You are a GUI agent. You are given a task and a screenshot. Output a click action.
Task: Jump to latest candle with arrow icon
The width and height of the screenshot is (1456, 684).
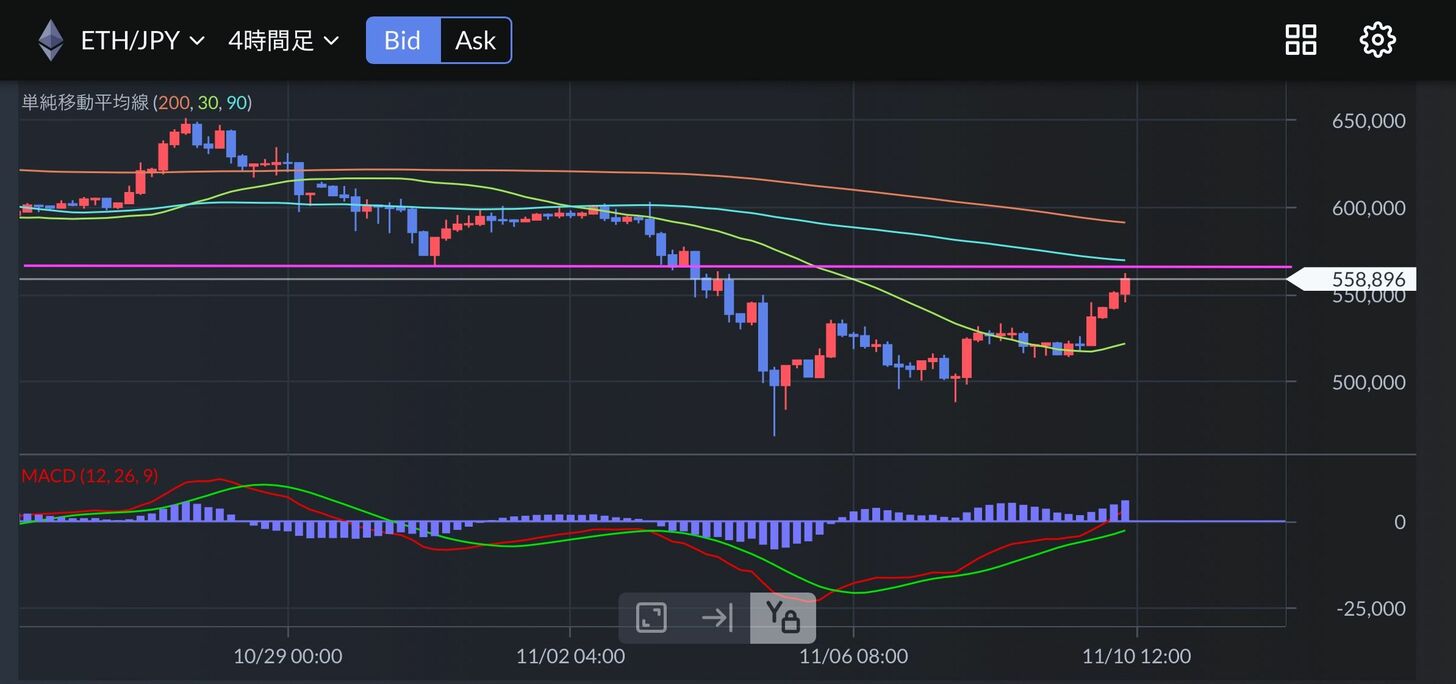pos(717,618)
